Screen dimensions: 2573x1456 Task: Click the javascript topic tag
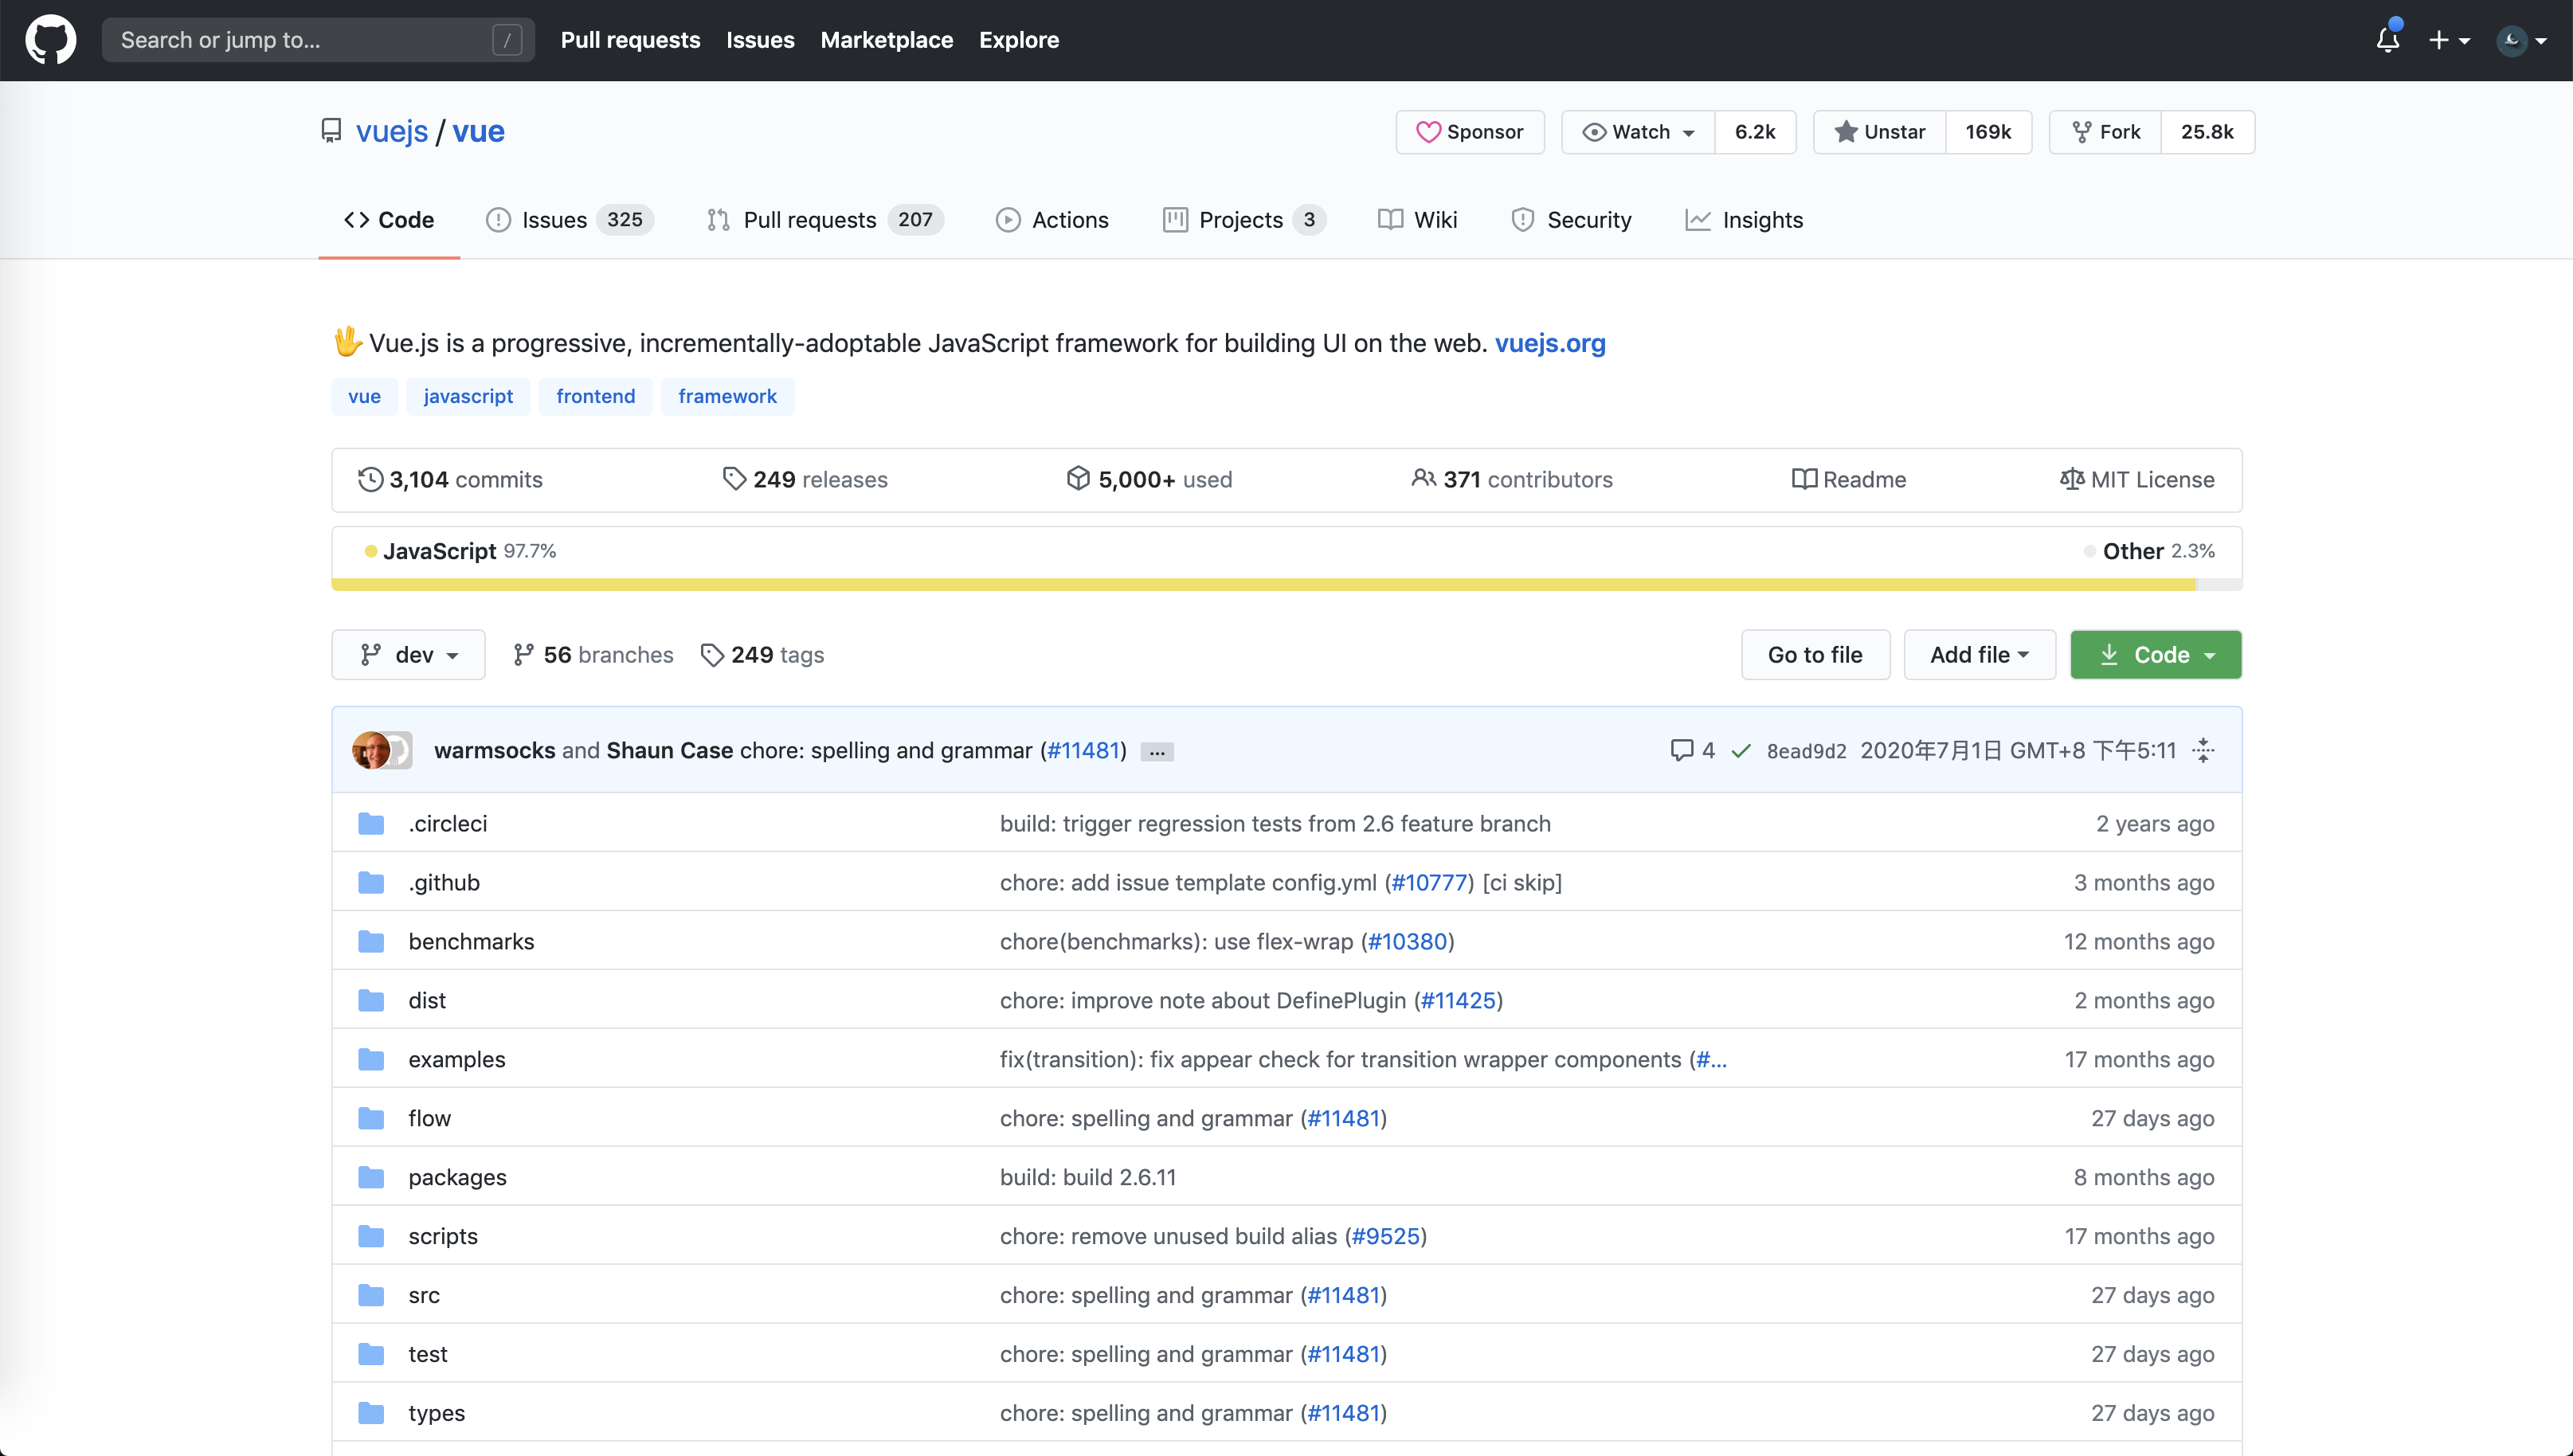468,396
